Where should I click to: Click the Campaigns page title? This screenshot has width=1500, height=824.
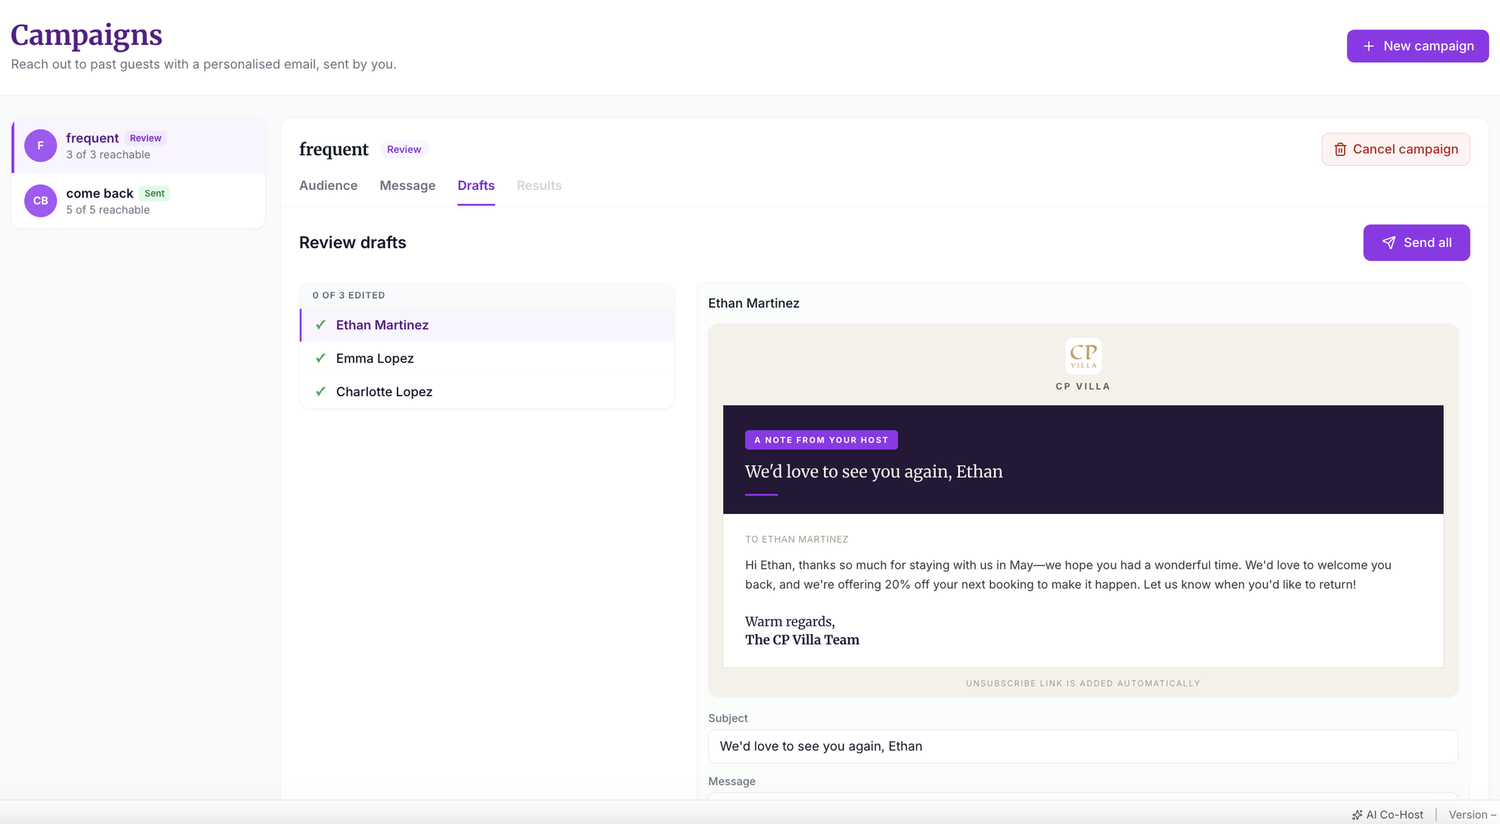(x=86, y=35)
